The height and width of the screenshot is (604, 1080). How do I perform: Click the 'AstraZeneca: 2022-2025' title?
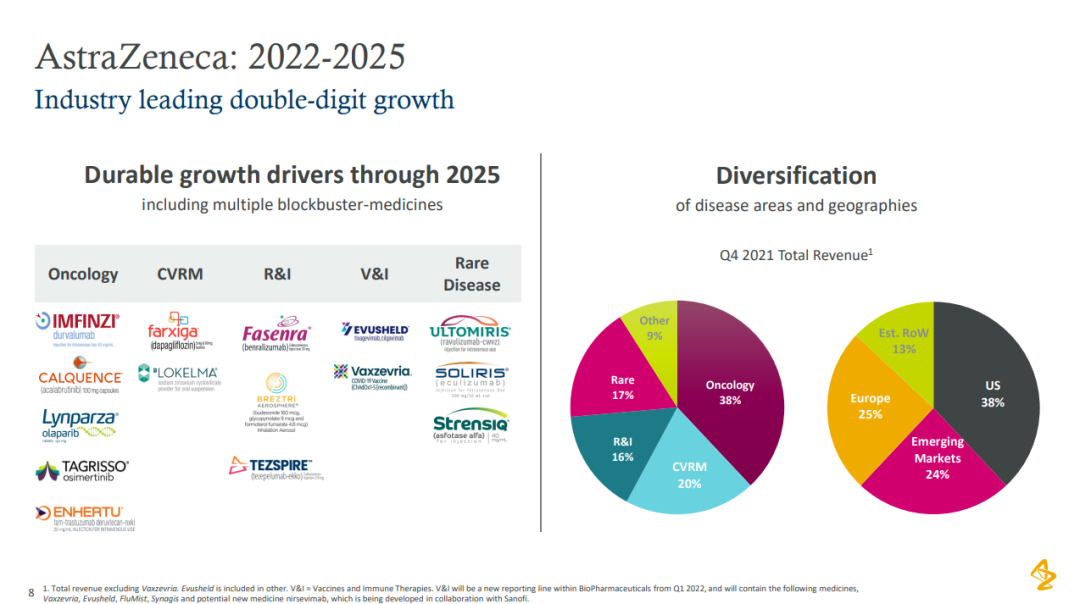tap(220, 56)
